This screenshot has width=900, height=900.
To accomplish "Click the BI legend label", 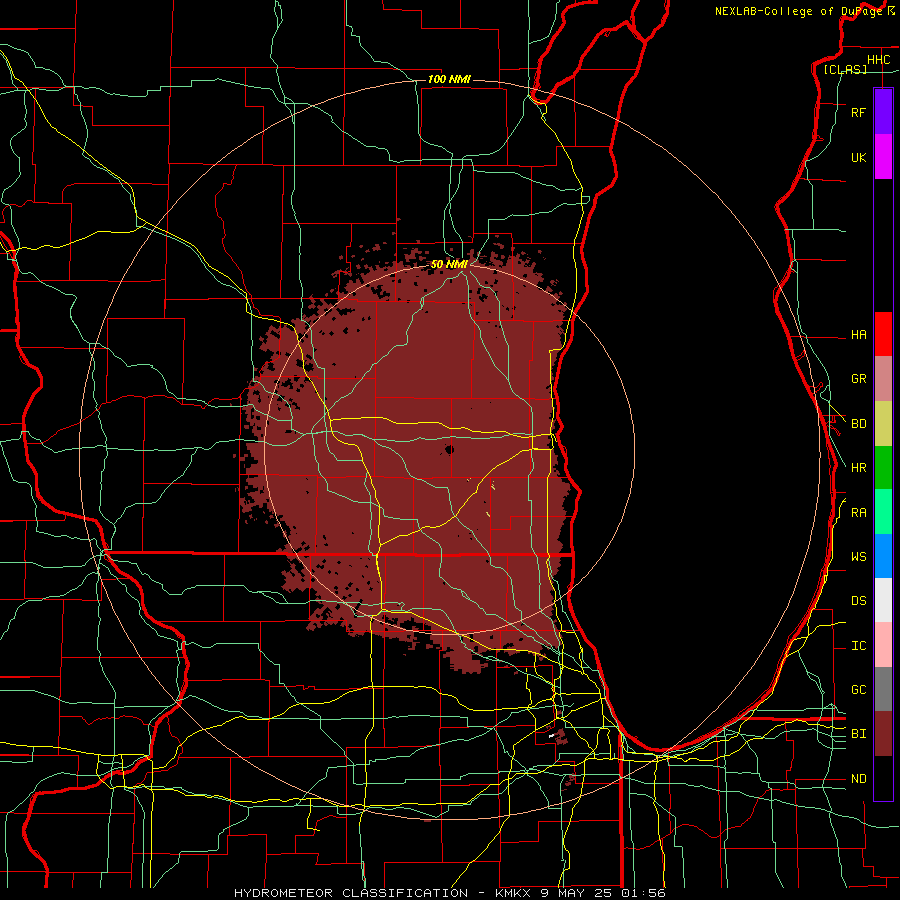I will coord(859,734).
